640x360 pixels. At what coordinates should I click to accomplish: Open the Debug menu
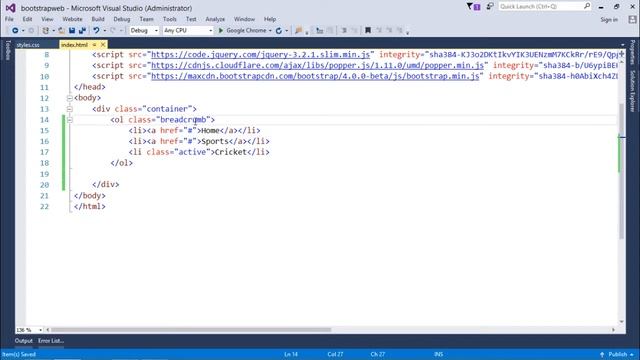[x=122, y=19]
